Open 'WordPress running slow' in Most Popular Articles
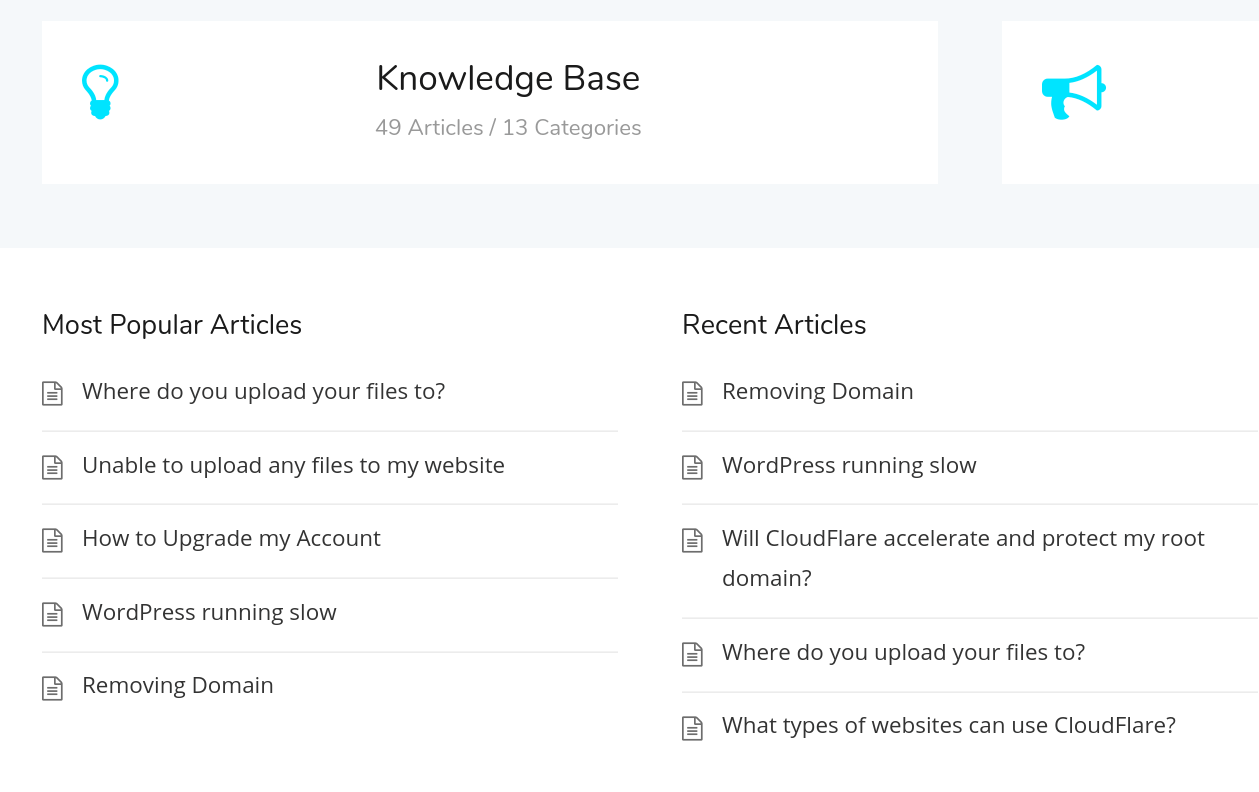Screen dimensions: 1259x792 [209, 612]
